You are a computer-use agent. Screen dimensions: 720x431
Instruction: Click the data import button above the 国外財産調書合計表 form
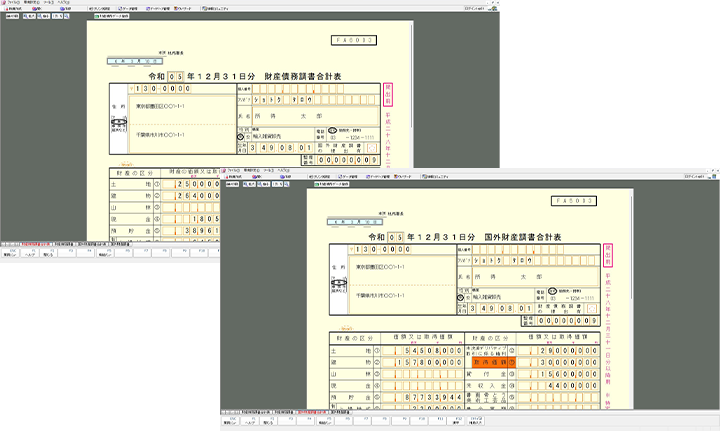click(332, 185)
